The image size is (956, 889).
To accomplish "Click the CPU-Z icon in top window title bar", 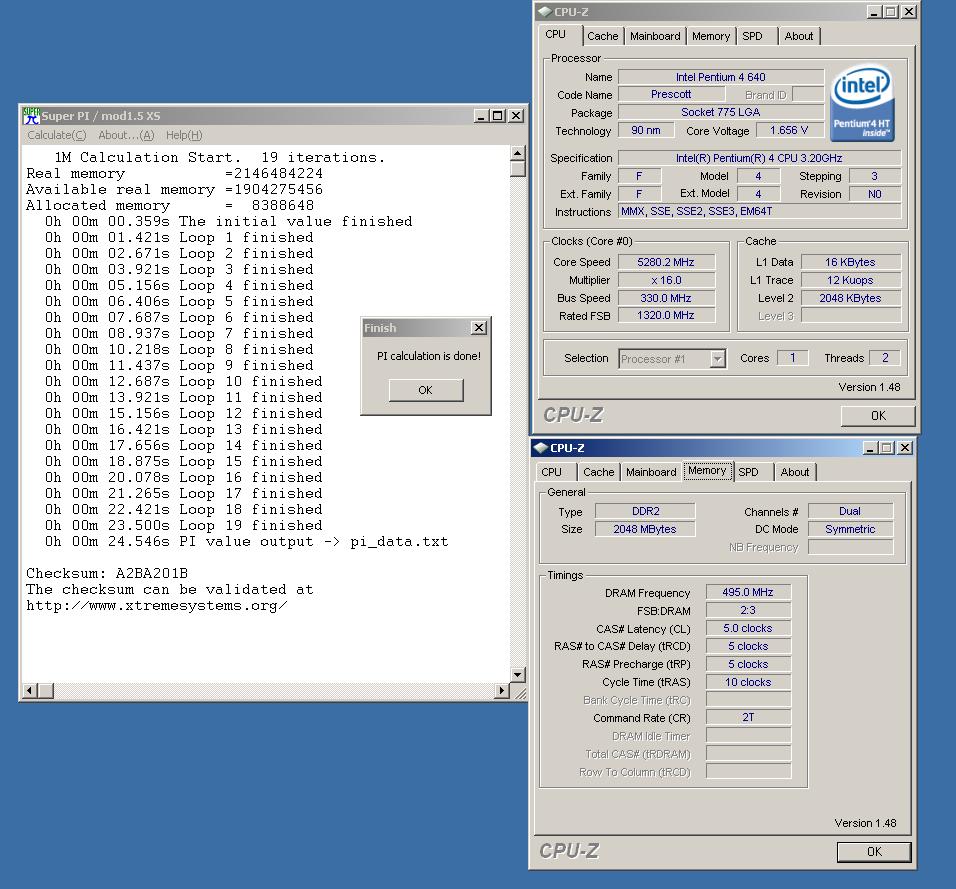I will 545,12.
